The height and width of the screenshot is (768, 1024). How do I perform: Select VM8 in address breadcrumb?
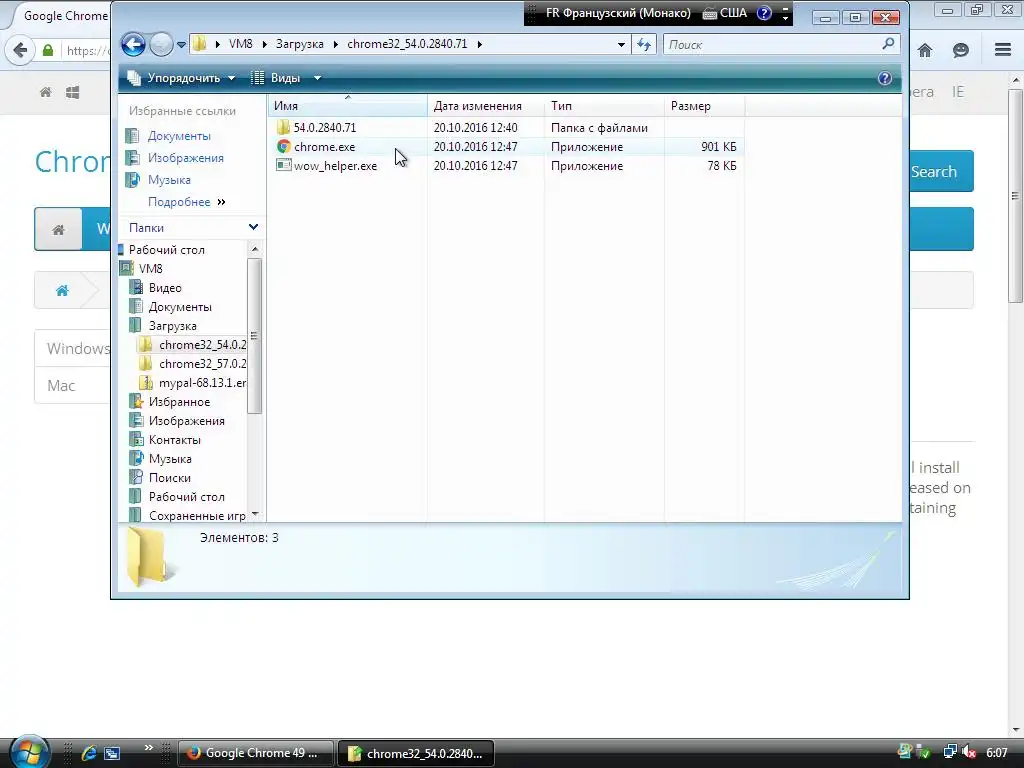click(x=240, y=44)
